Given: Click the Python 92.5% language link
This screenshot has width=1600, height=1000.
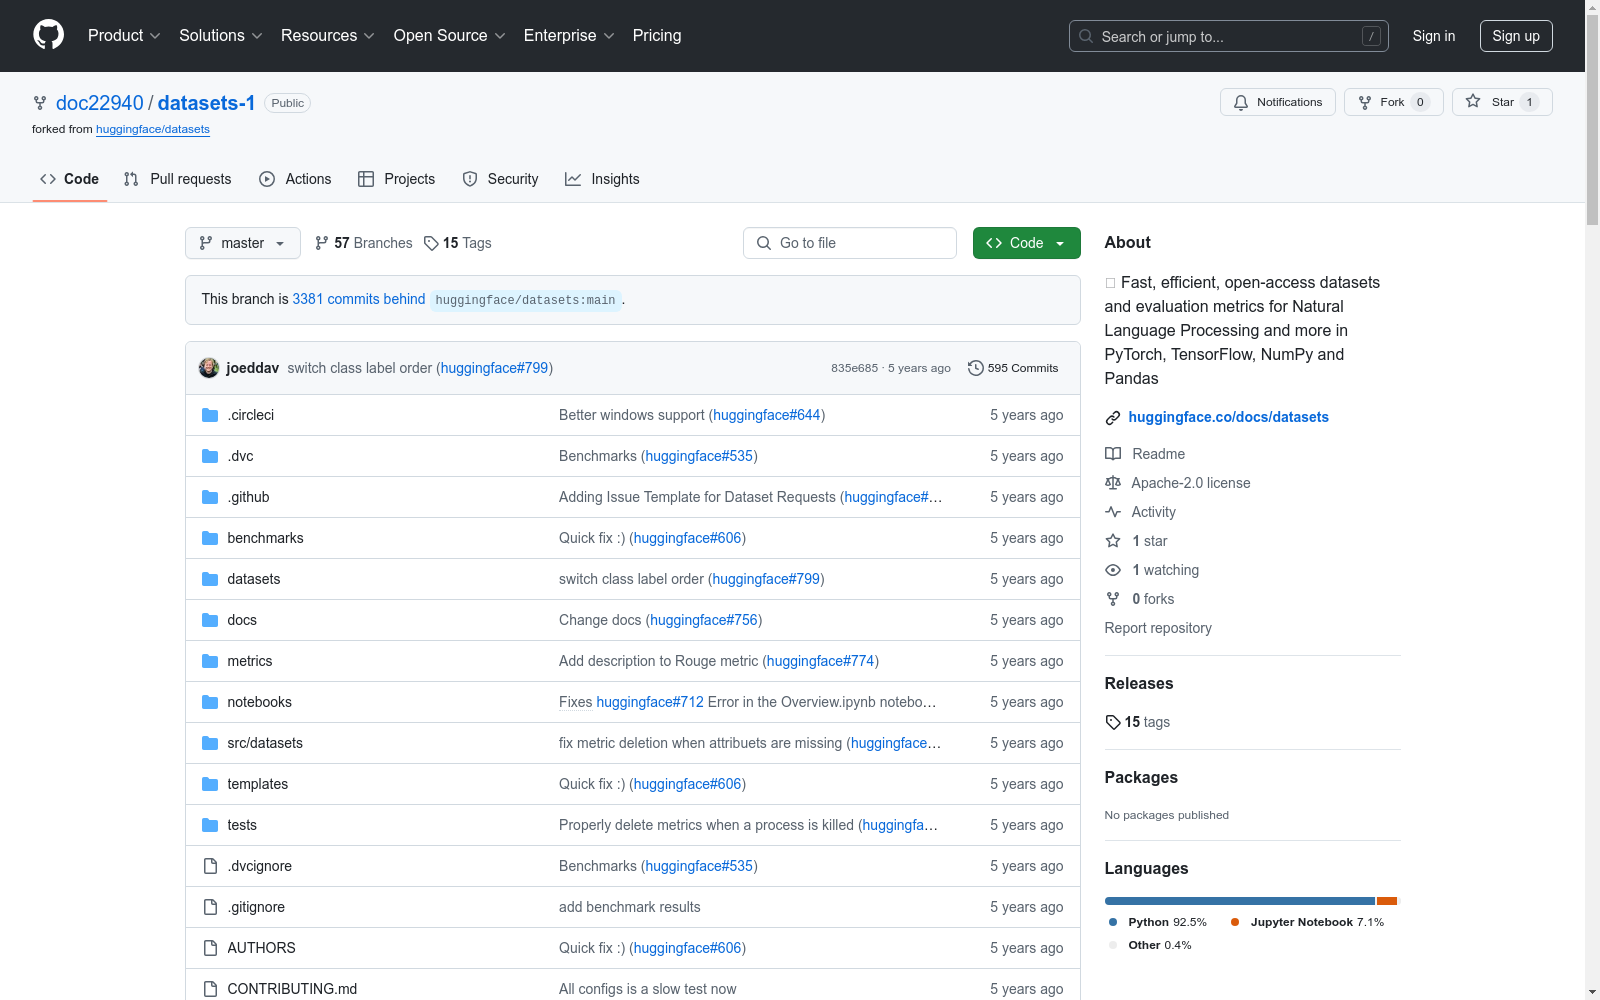Looking at the screenshot, I should coord(1157,922).
